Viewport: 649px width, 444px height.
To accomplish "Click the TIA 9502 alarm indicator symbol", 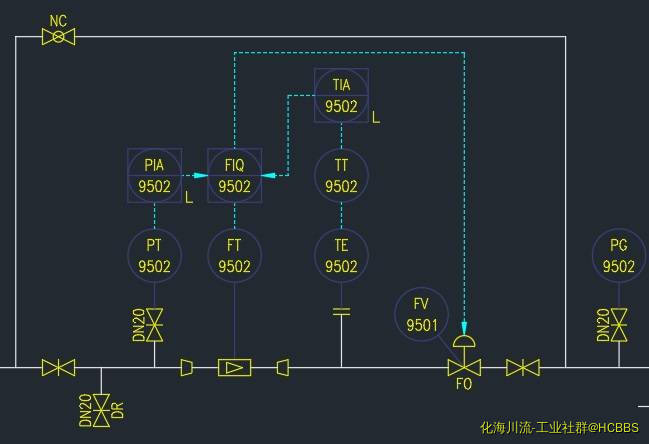I will (x=341, y=95).
